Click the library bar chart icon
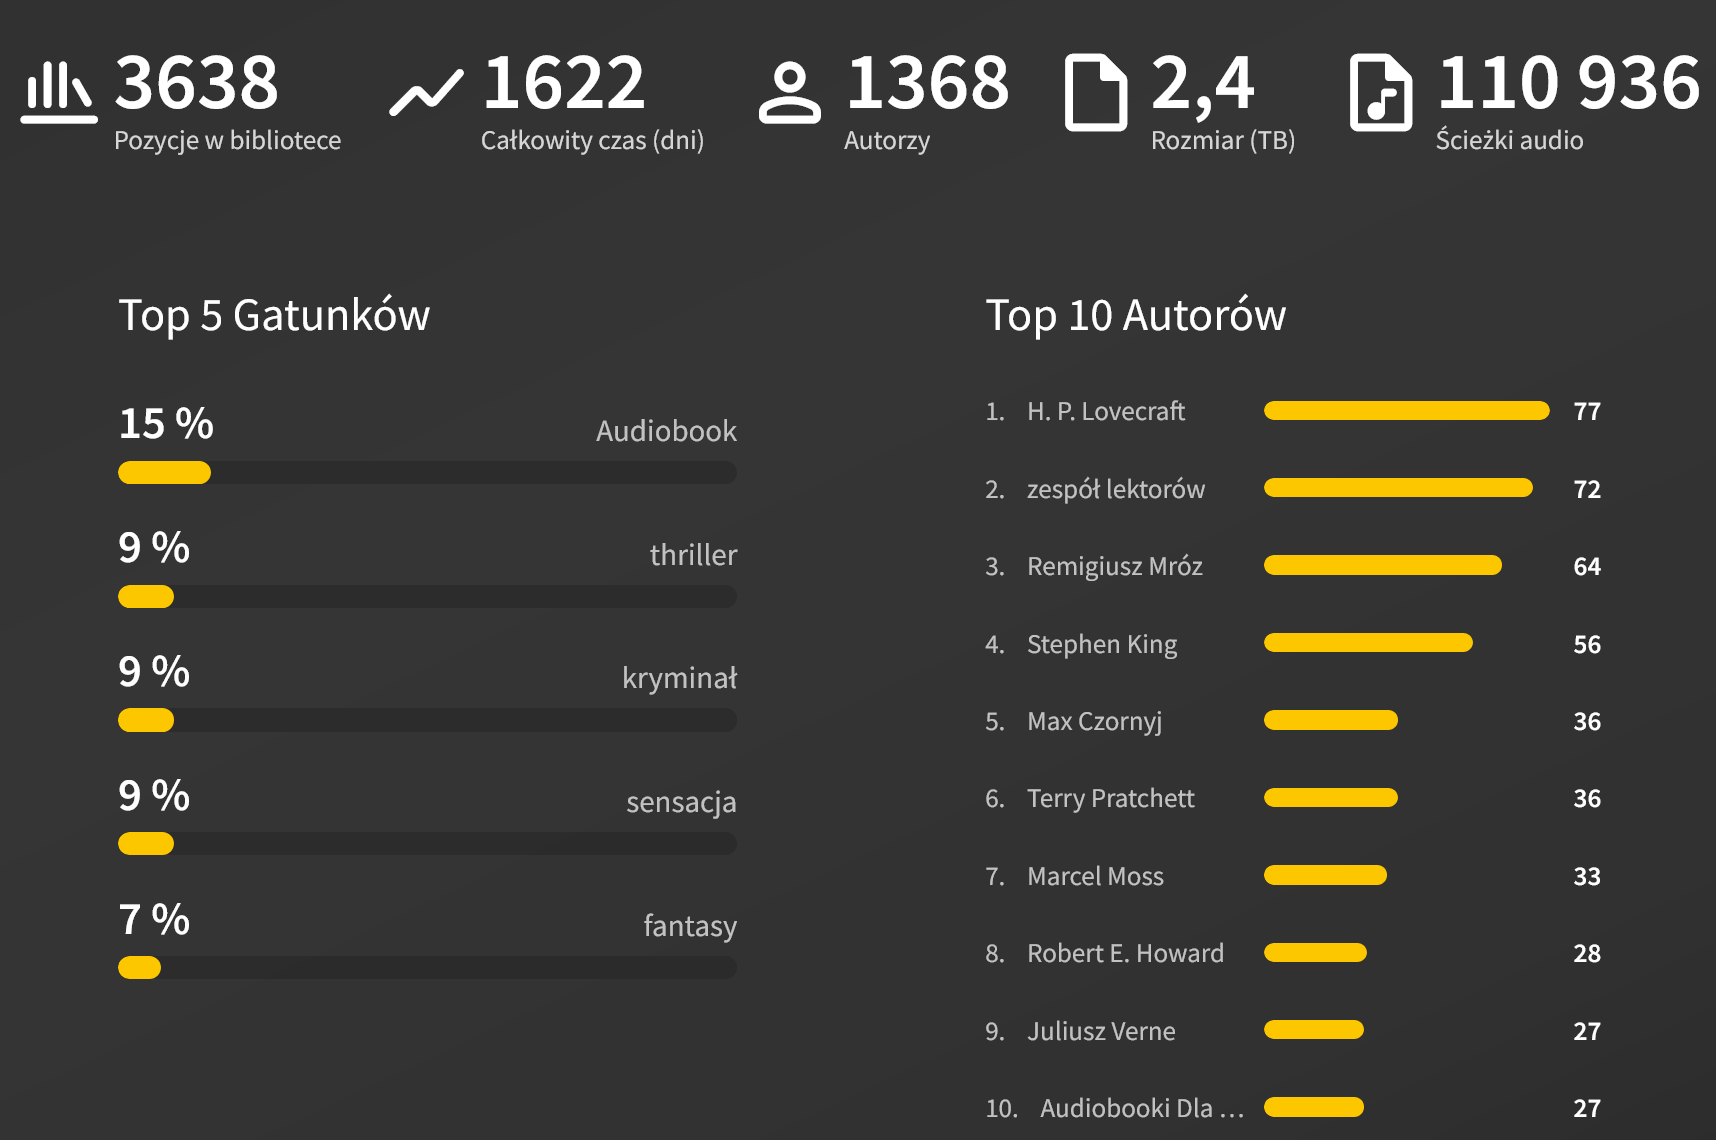The width and height of the screenshot is (1716, 1140). (58, 92)
